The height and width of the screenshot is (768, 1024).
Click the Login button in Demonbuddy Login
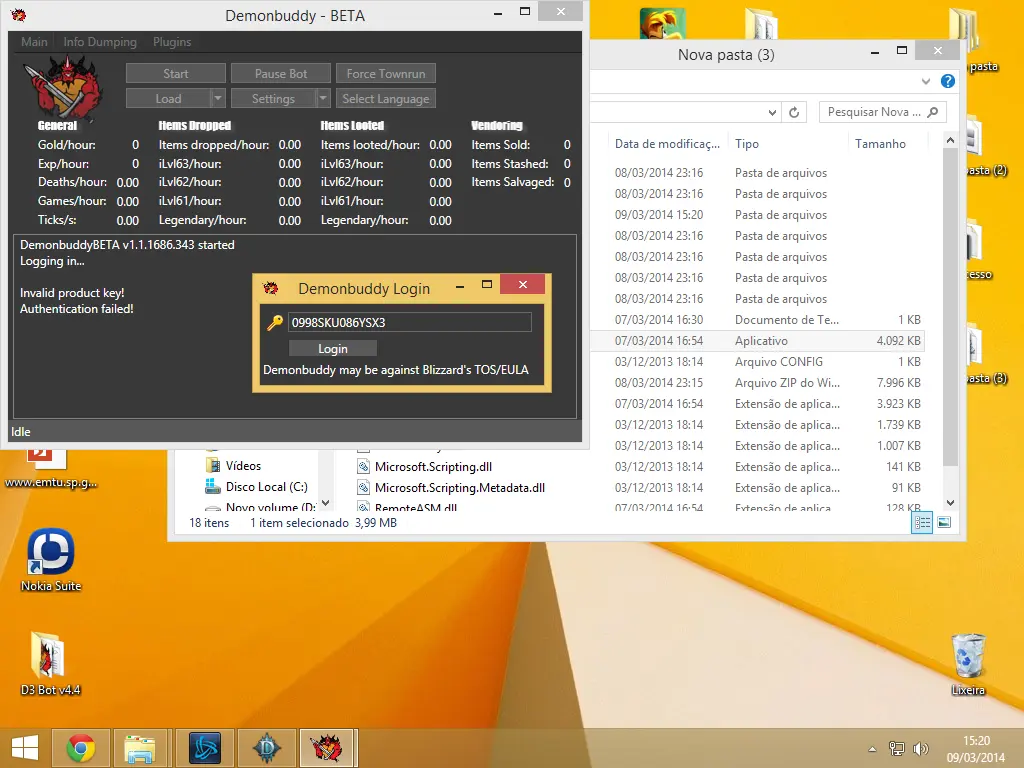[x=333, y=349]
